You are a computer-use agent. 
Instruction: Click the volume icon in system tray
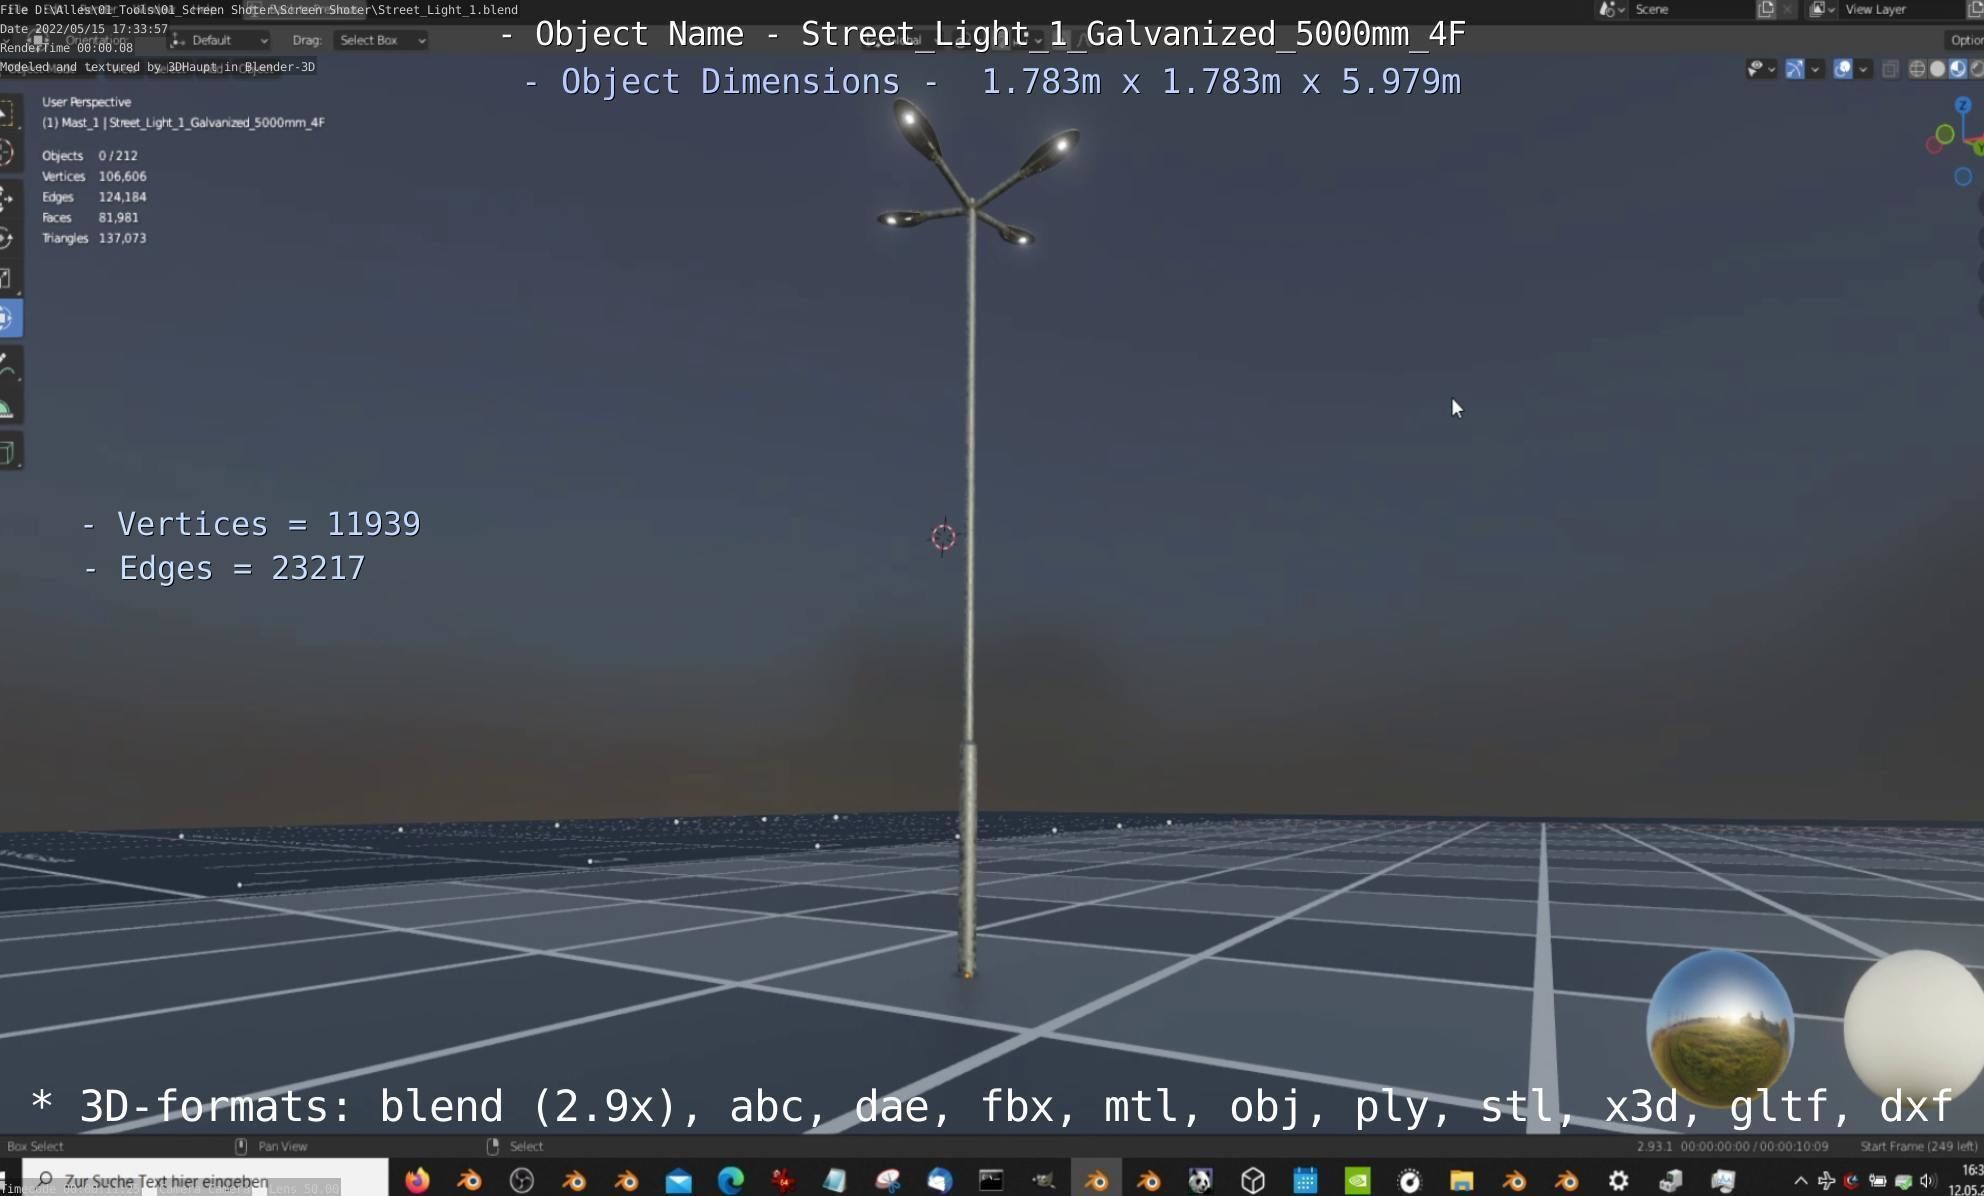[1927, 1180]
